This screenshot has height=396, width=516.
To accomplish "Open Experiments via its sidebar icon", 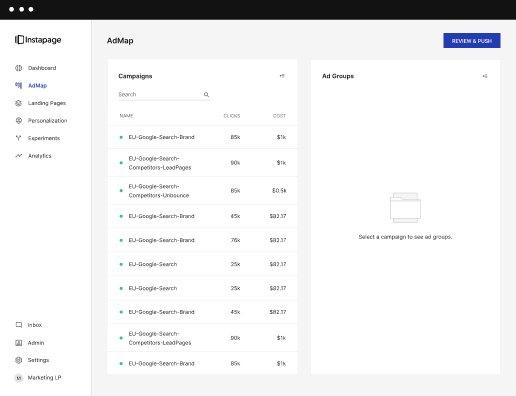I will [19, 138].
